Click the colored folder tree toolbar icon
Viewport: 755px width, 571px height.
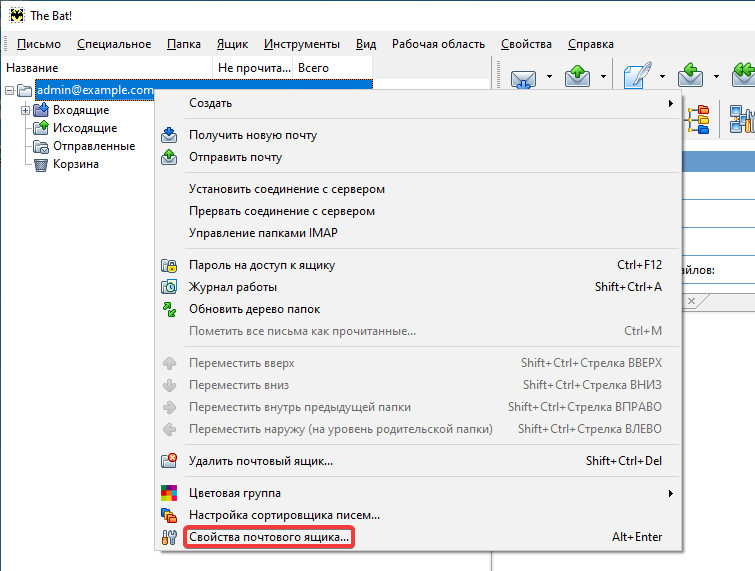click(x=699, y=119)
